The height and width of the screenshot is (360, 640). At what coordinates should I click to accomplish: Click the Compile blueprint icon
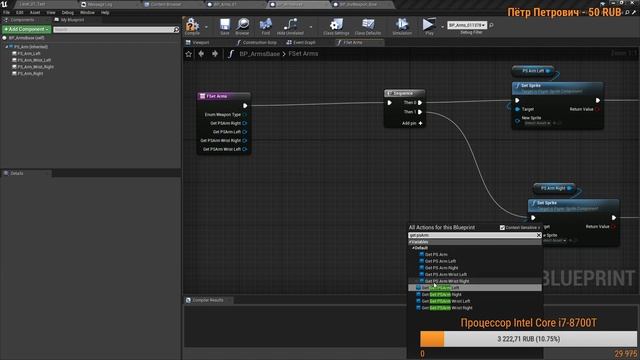(x=192, y=25)
